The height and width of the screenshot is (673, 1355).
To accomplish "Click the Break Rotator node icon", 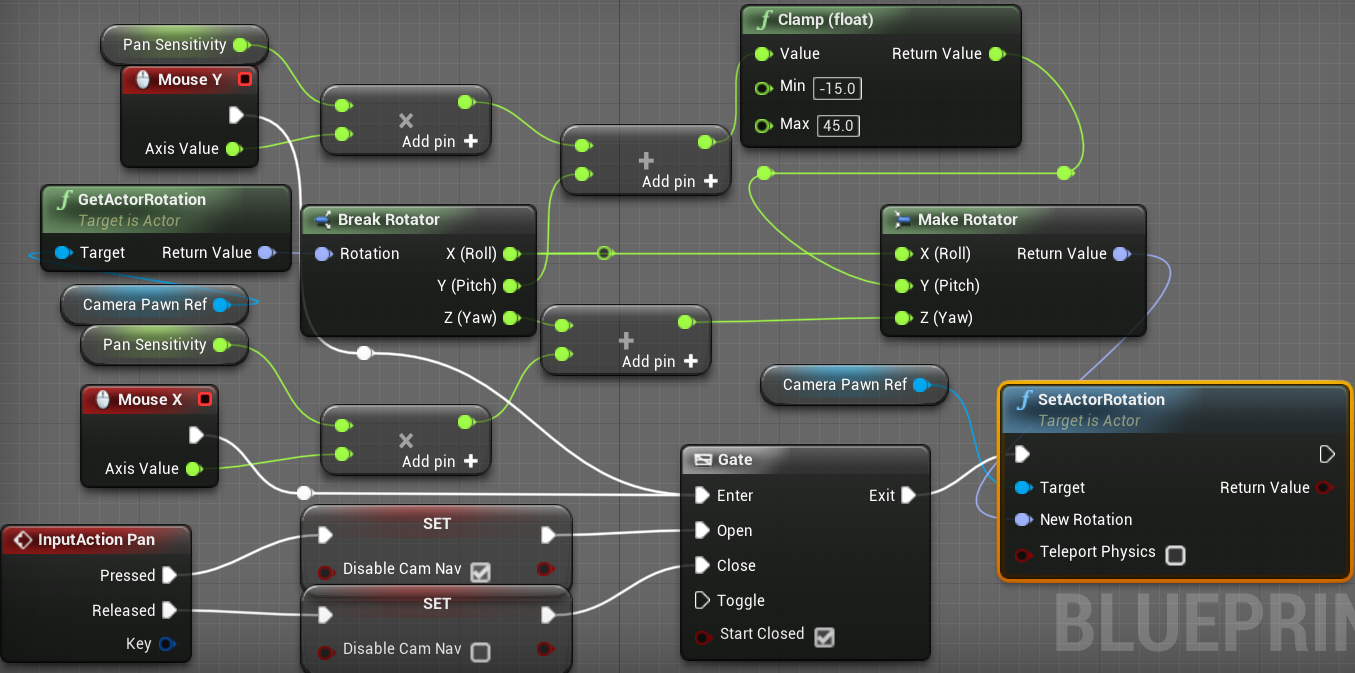I will (322, 220).
